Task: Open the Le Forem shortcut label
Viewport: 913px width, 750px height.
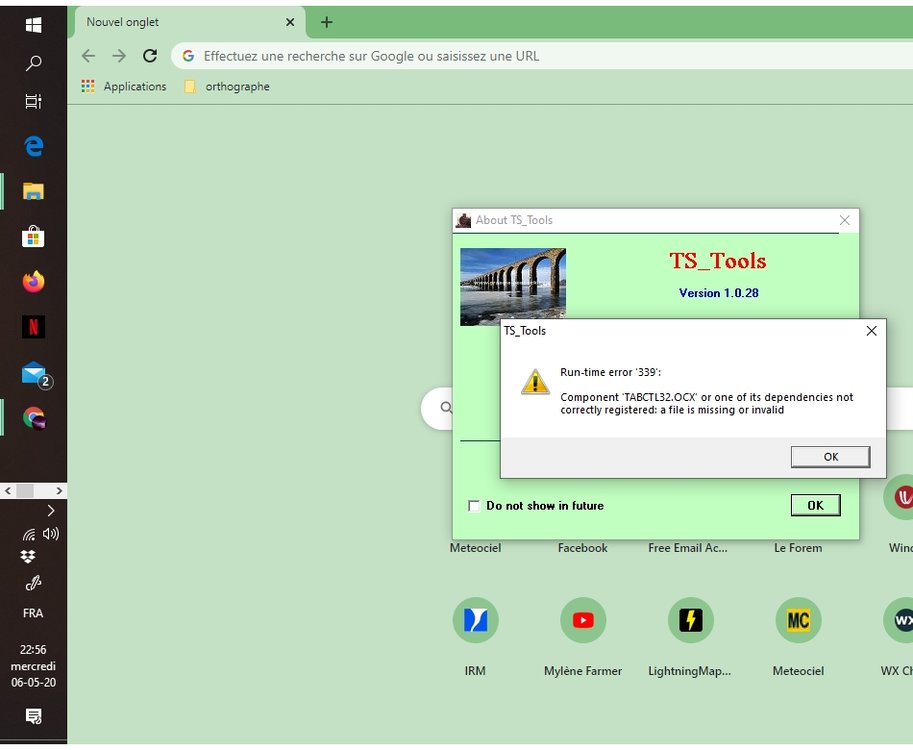Action: pos(798,548)
